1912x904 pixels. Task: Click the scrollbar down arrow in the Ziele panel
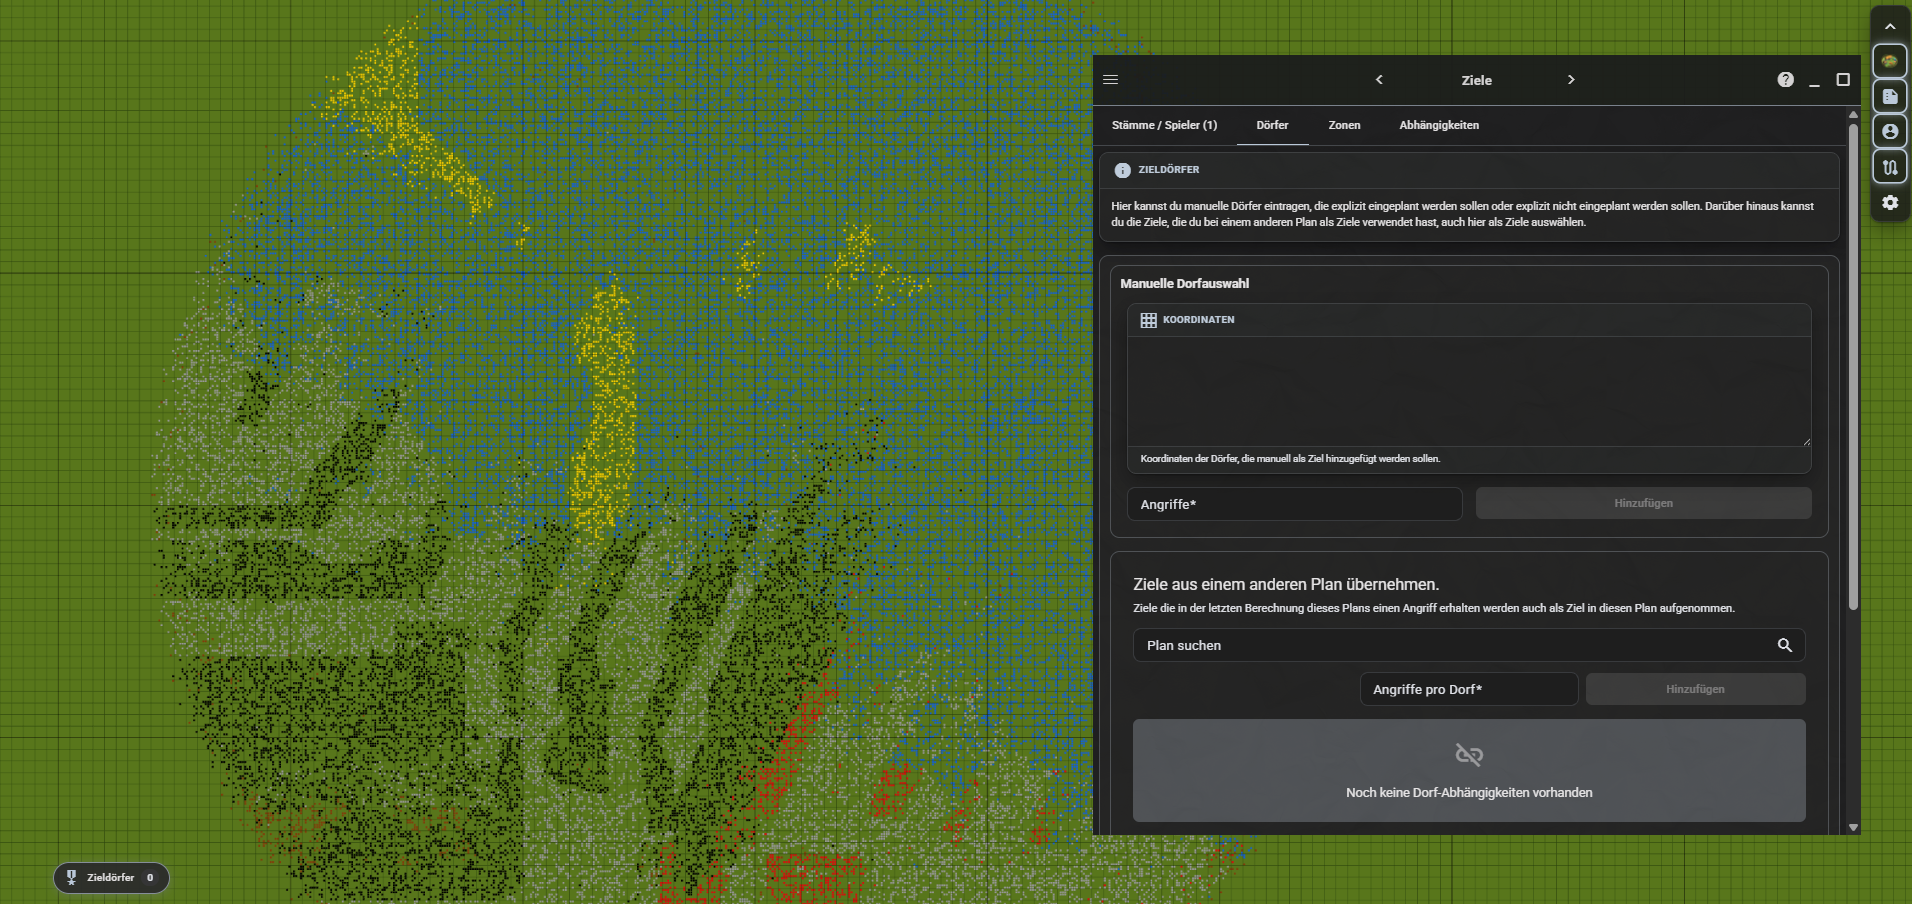pos(1853,827)
